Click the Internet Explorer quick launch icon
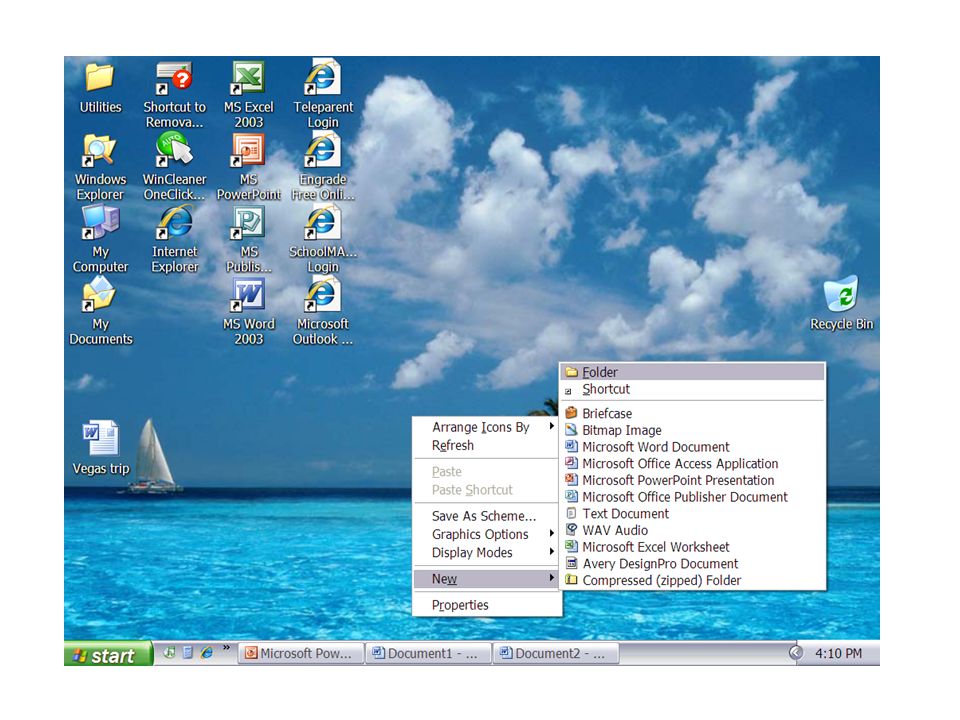960x720 pixels. [207, 653]
